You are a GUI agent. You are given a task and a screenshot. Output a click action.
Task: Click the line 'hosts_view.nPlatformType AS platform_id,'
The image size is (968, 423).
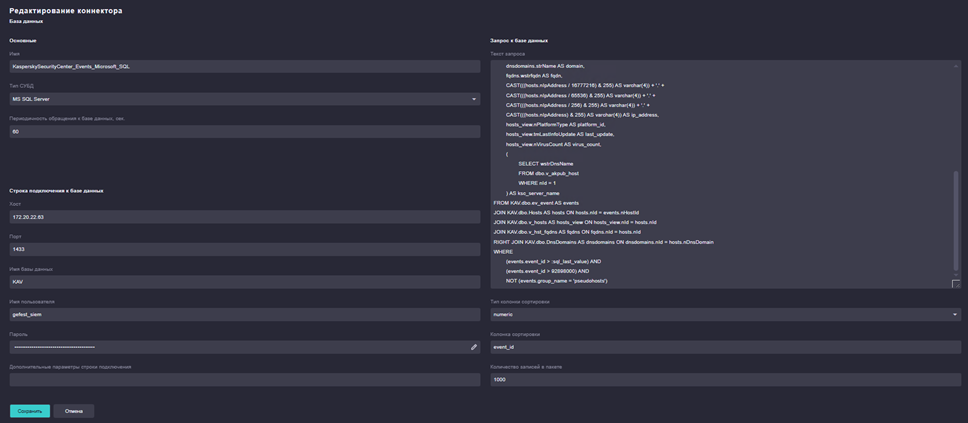point(556,124)
